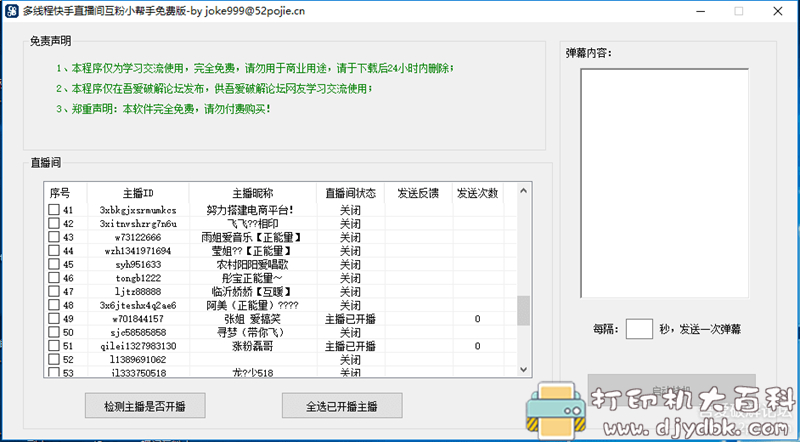Click the 主播昵称 column header
Image resolution: width=800 pixels, height=442 pixels.
click(x=253, y=193)
